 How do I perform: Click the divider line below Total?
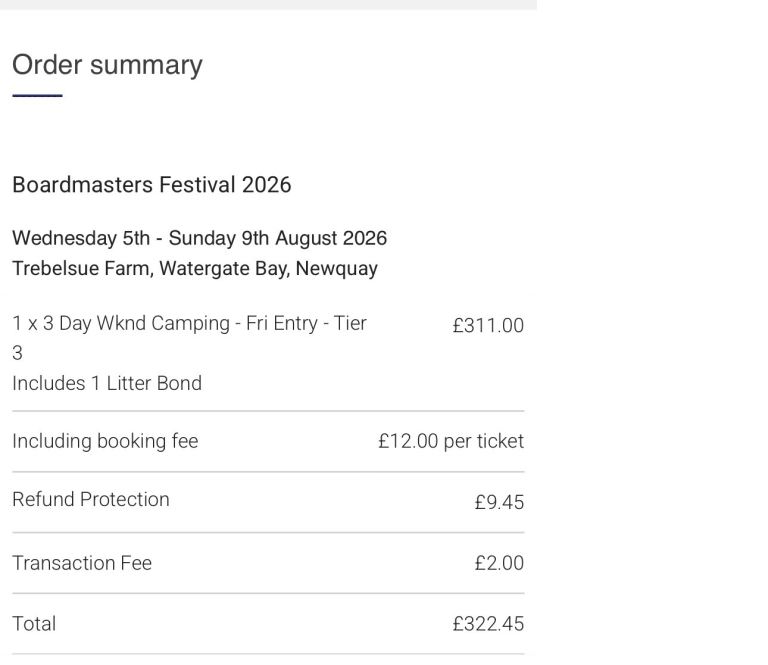[x=268, y=654]
